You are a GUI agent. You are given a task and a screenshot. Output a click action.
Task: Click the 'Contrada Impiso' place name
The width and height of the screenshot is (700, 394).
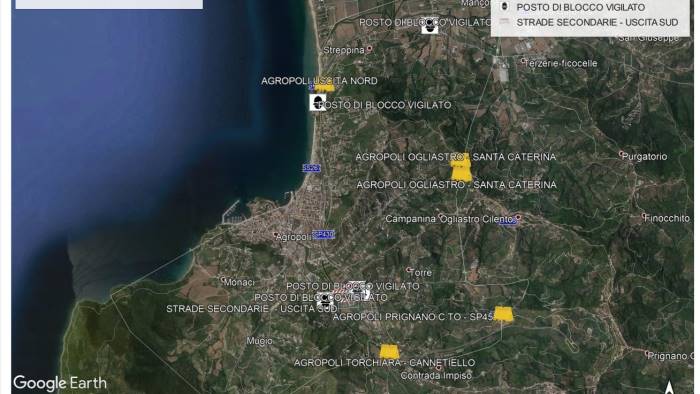(x=436, y=376)
